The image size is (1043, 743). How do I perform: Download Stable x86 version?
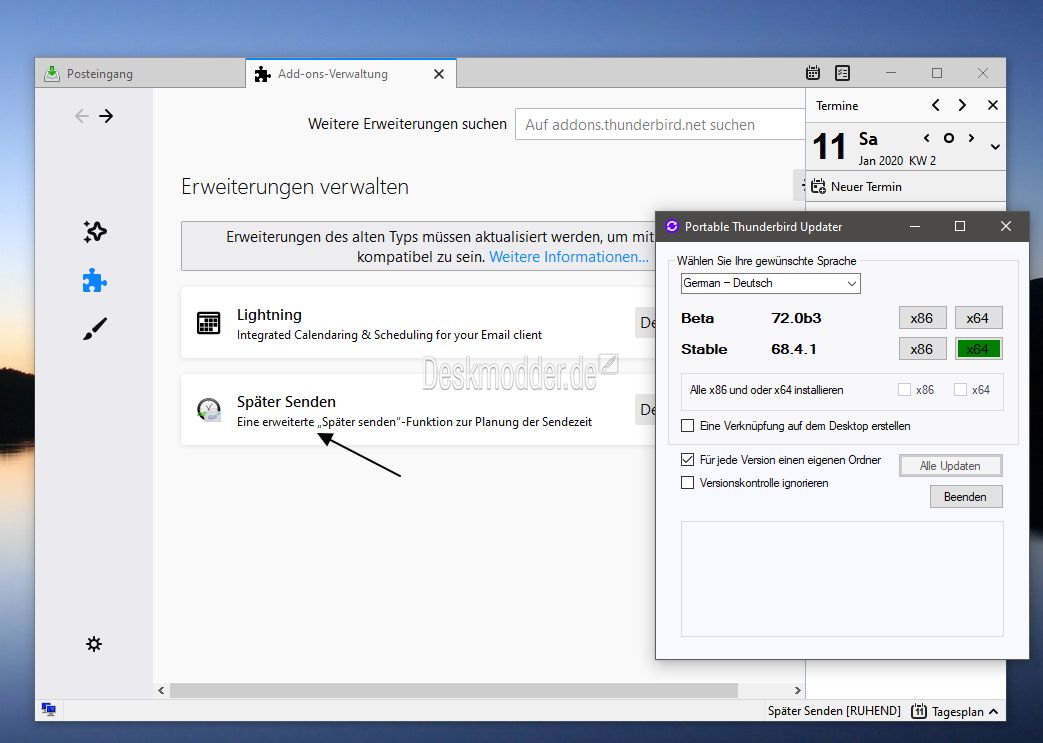(x=922, y=349)
